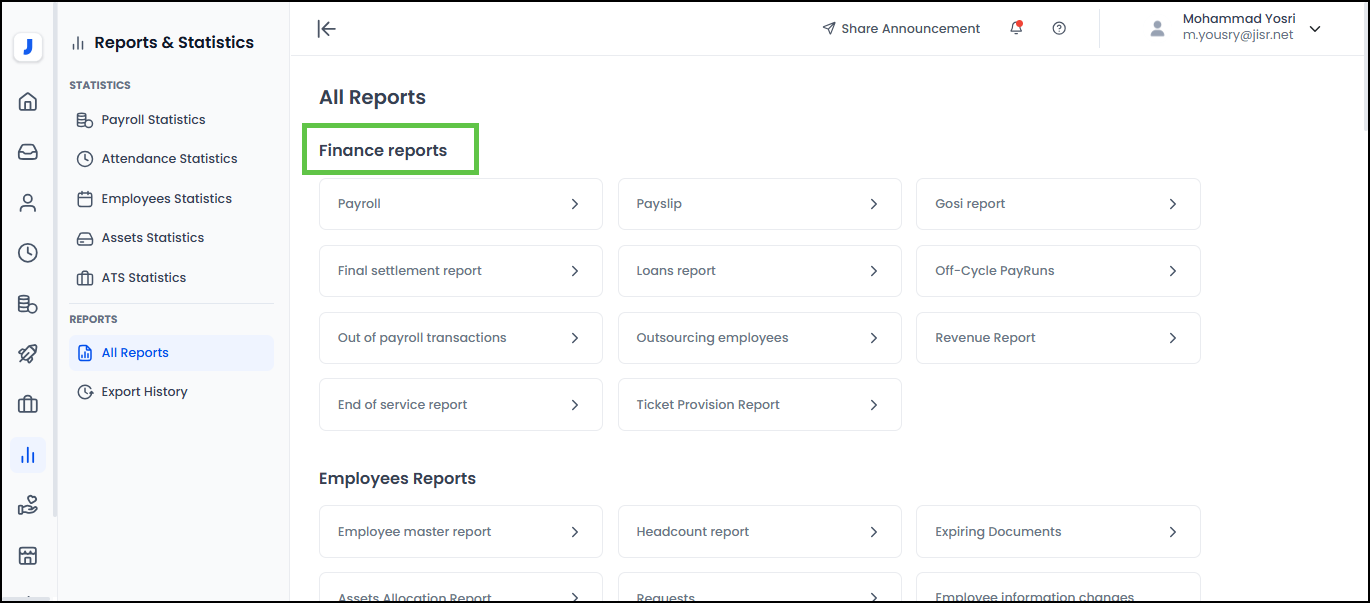Image resolution: width=1370 pixels, height=603 pixels.
Task: Open the Headcount report card
Action: pyautogui.click(x=759, y=532)
